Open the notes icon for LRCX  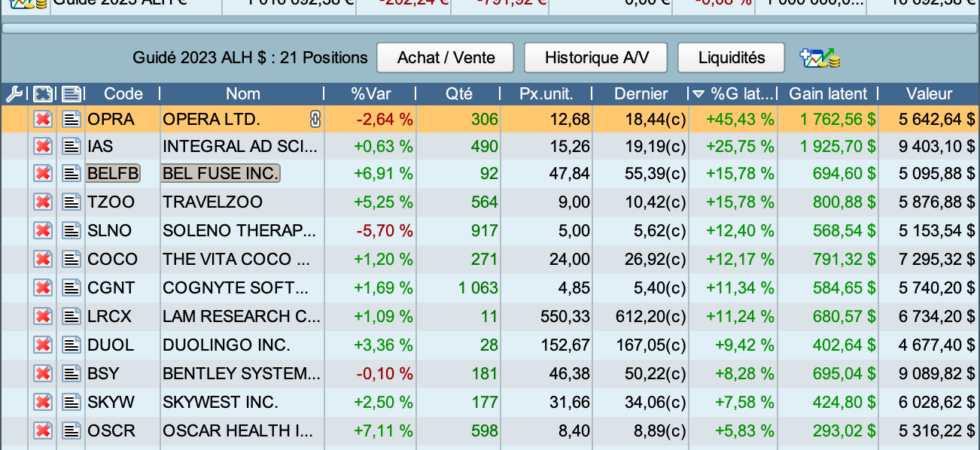point(72,316)
